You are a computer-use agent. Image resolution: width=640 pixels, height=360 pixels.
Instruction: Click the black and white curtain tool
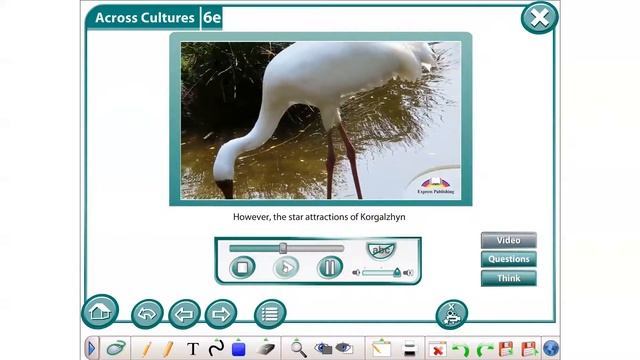pos(409,349)
